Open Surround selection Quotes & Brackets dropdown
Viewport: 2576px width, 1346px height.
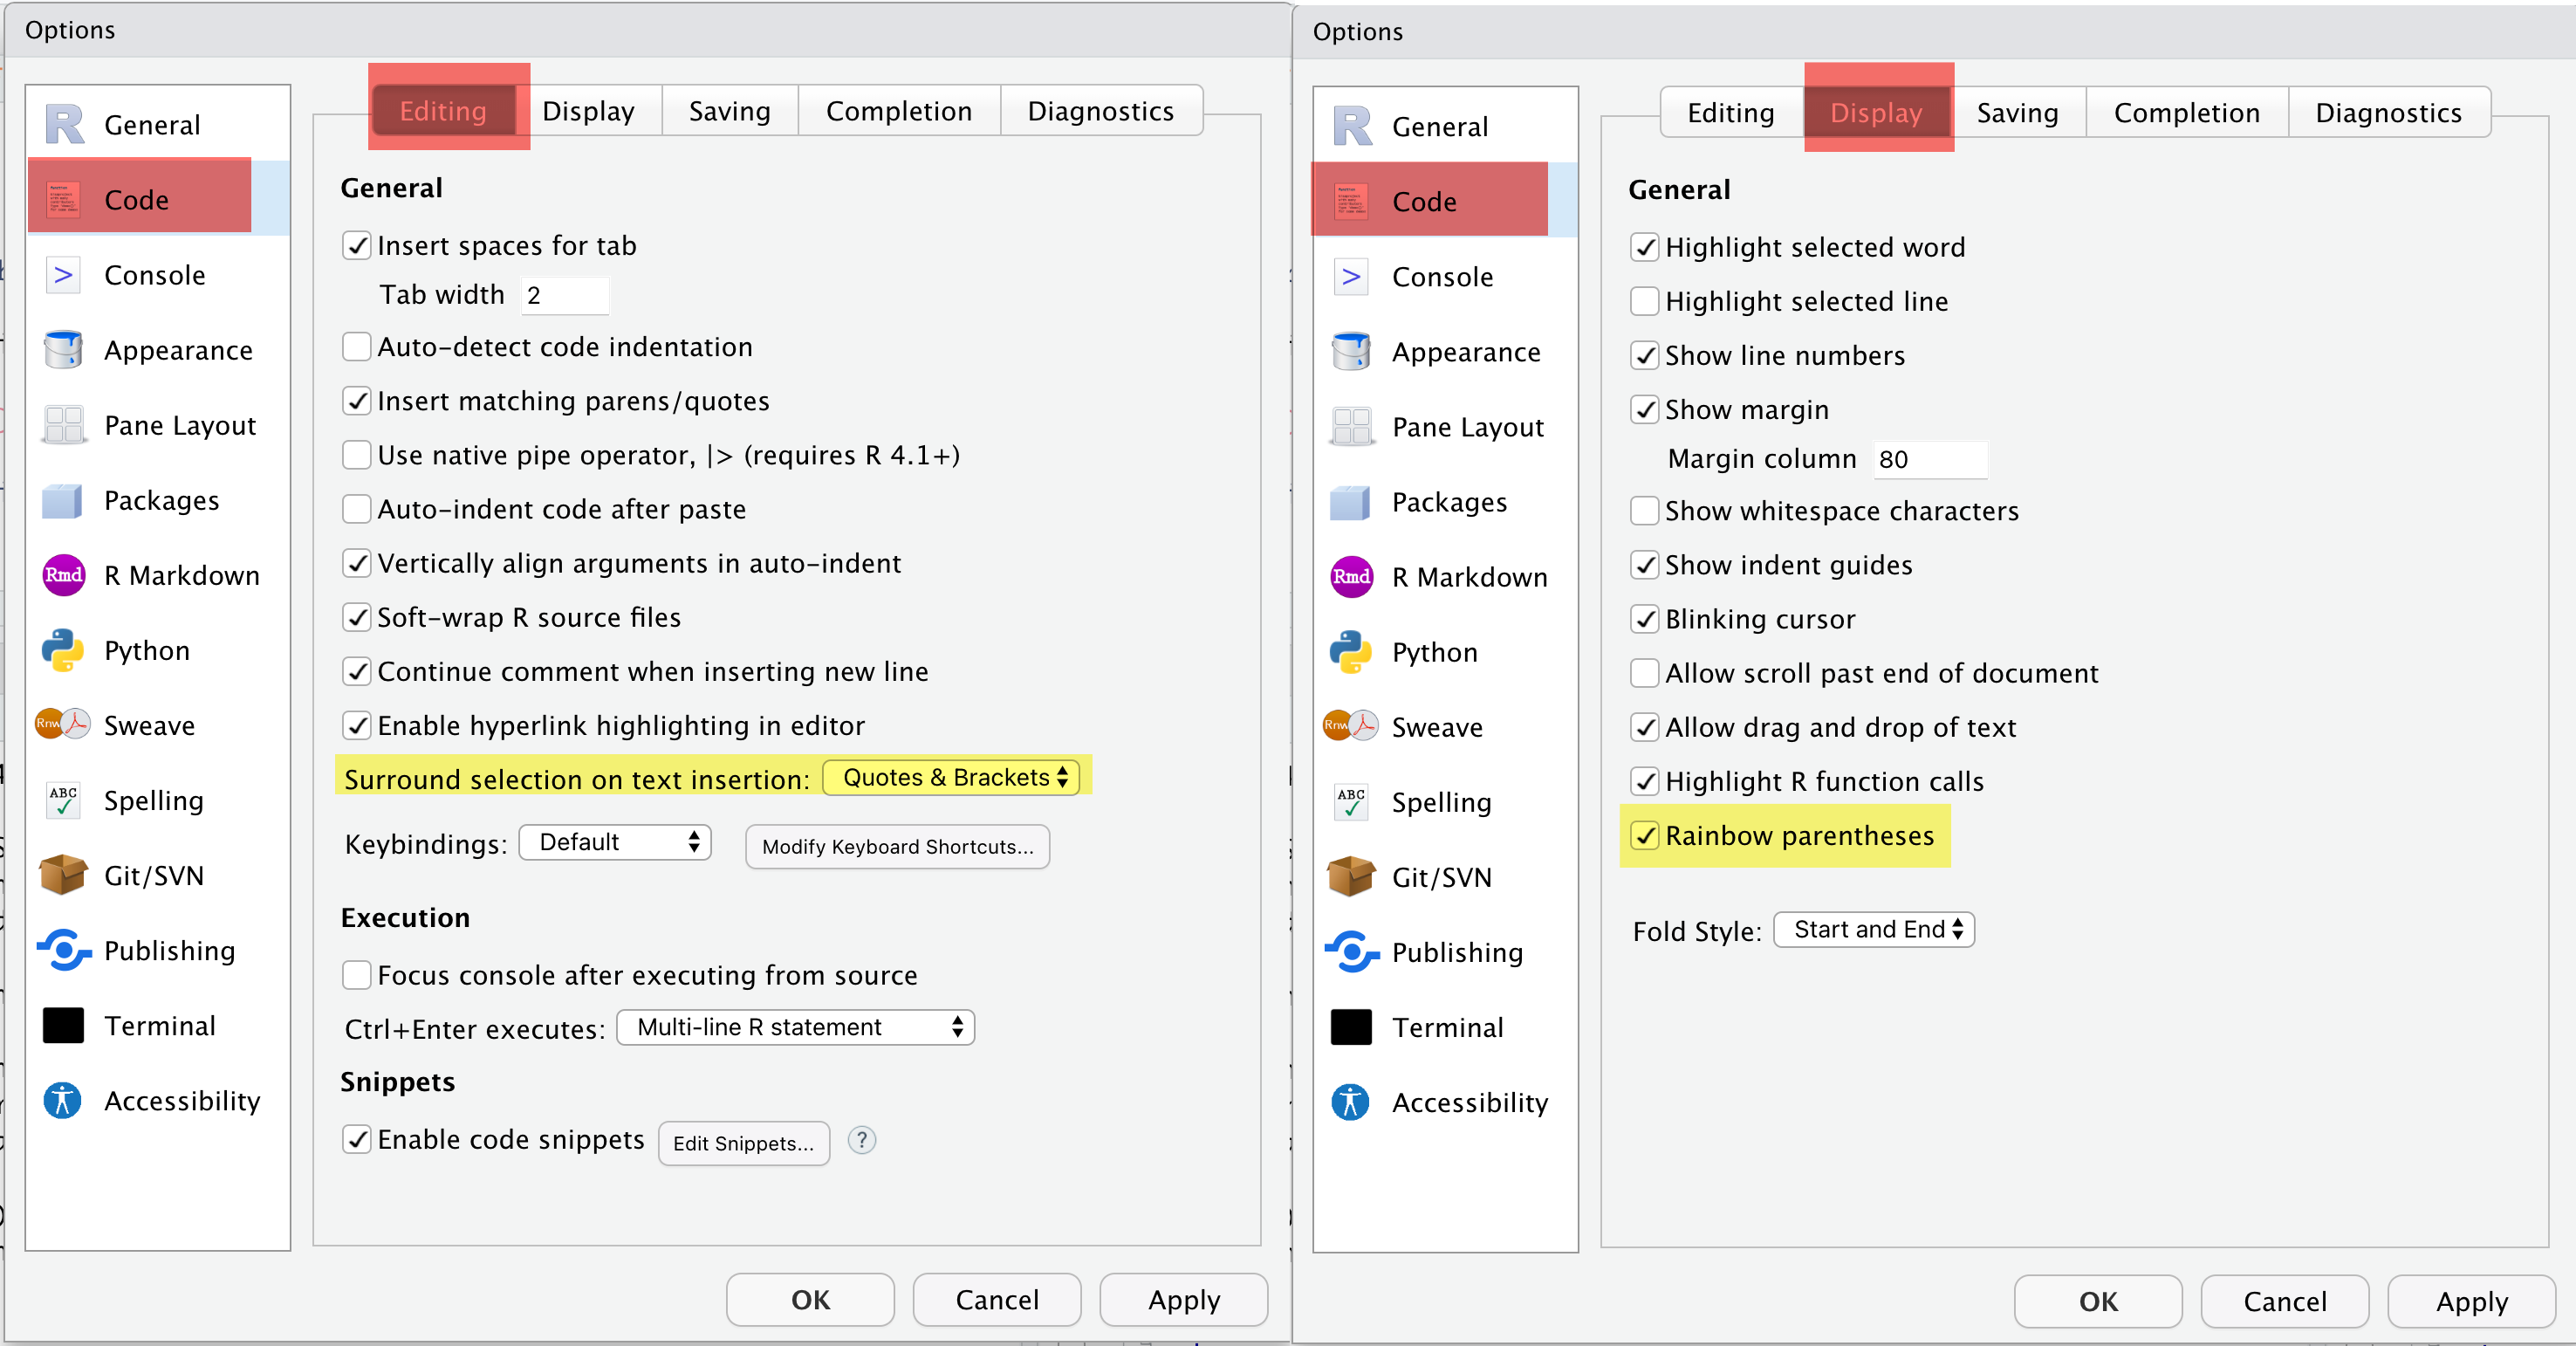click(952, 777)
